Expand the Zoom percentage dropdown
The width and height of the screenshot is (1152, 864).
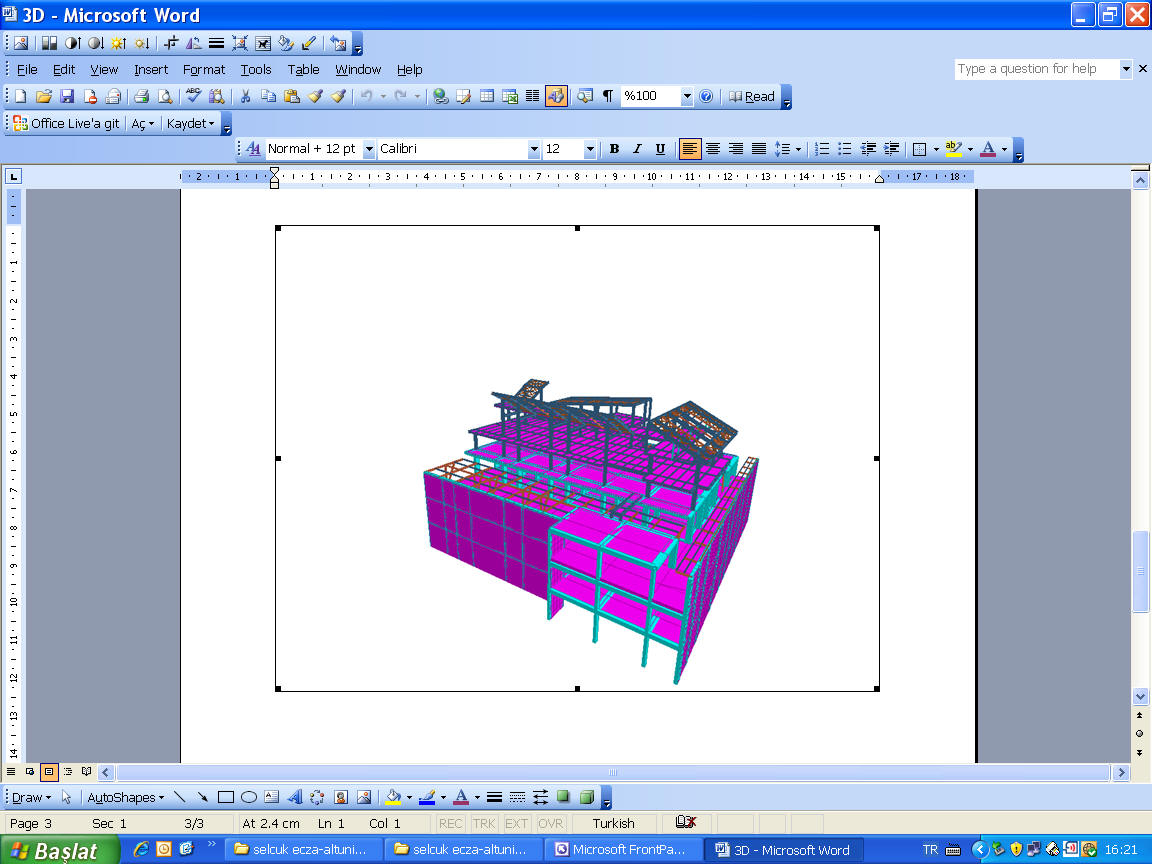coord(687,97)
